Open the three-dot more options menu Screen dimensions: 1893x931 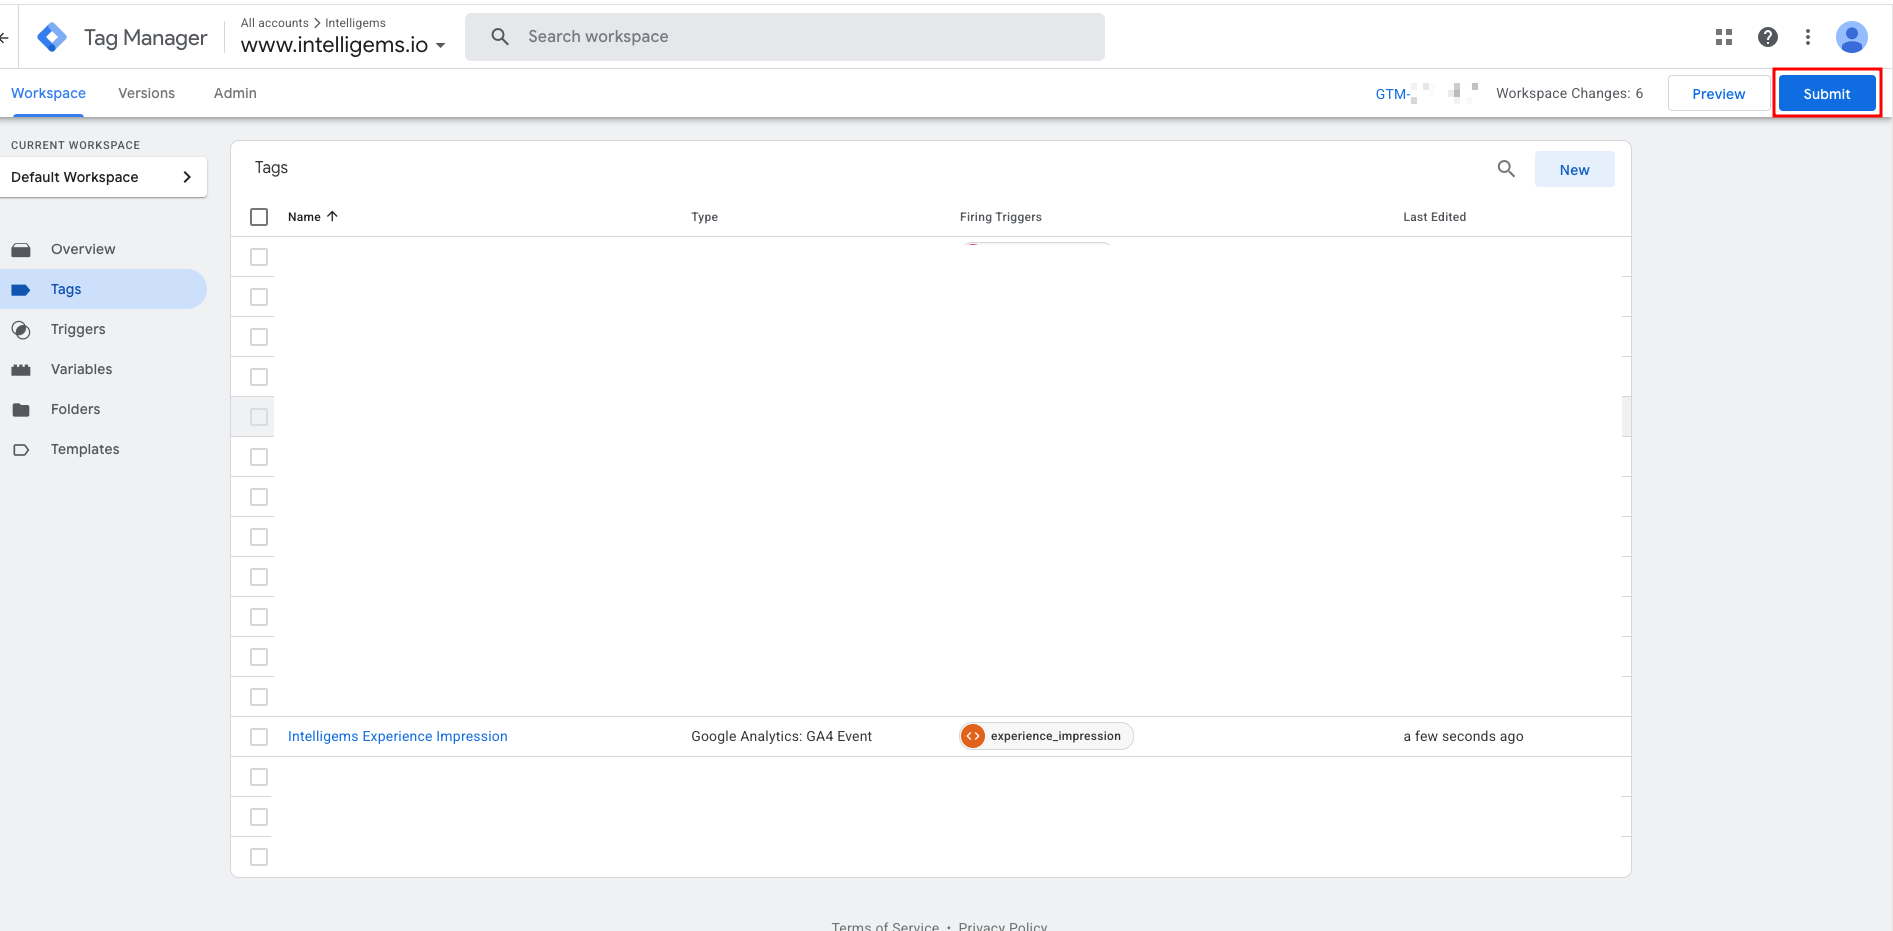coord(1807,37)
